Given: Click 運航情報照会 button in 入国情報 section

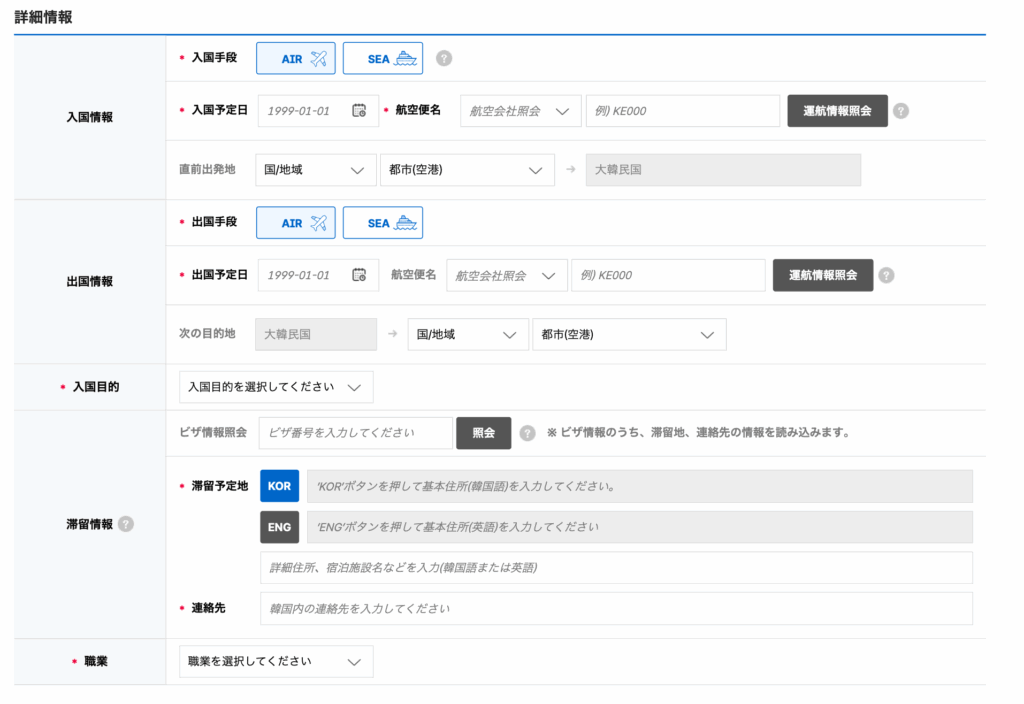Looking at the screenshot, I should pos(837,111).
